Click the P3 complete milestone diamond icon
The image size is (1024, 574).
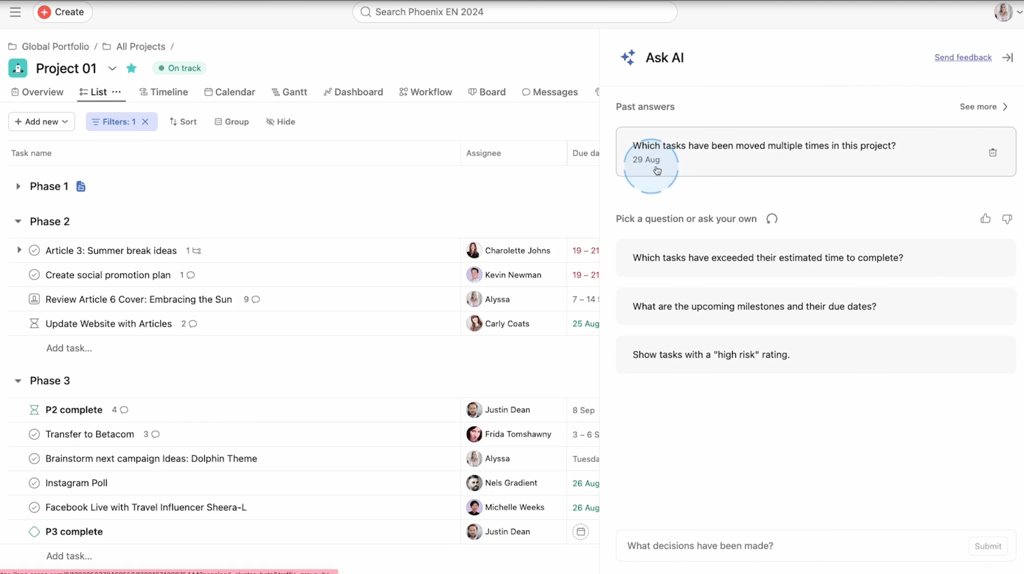tap(34, 532)
